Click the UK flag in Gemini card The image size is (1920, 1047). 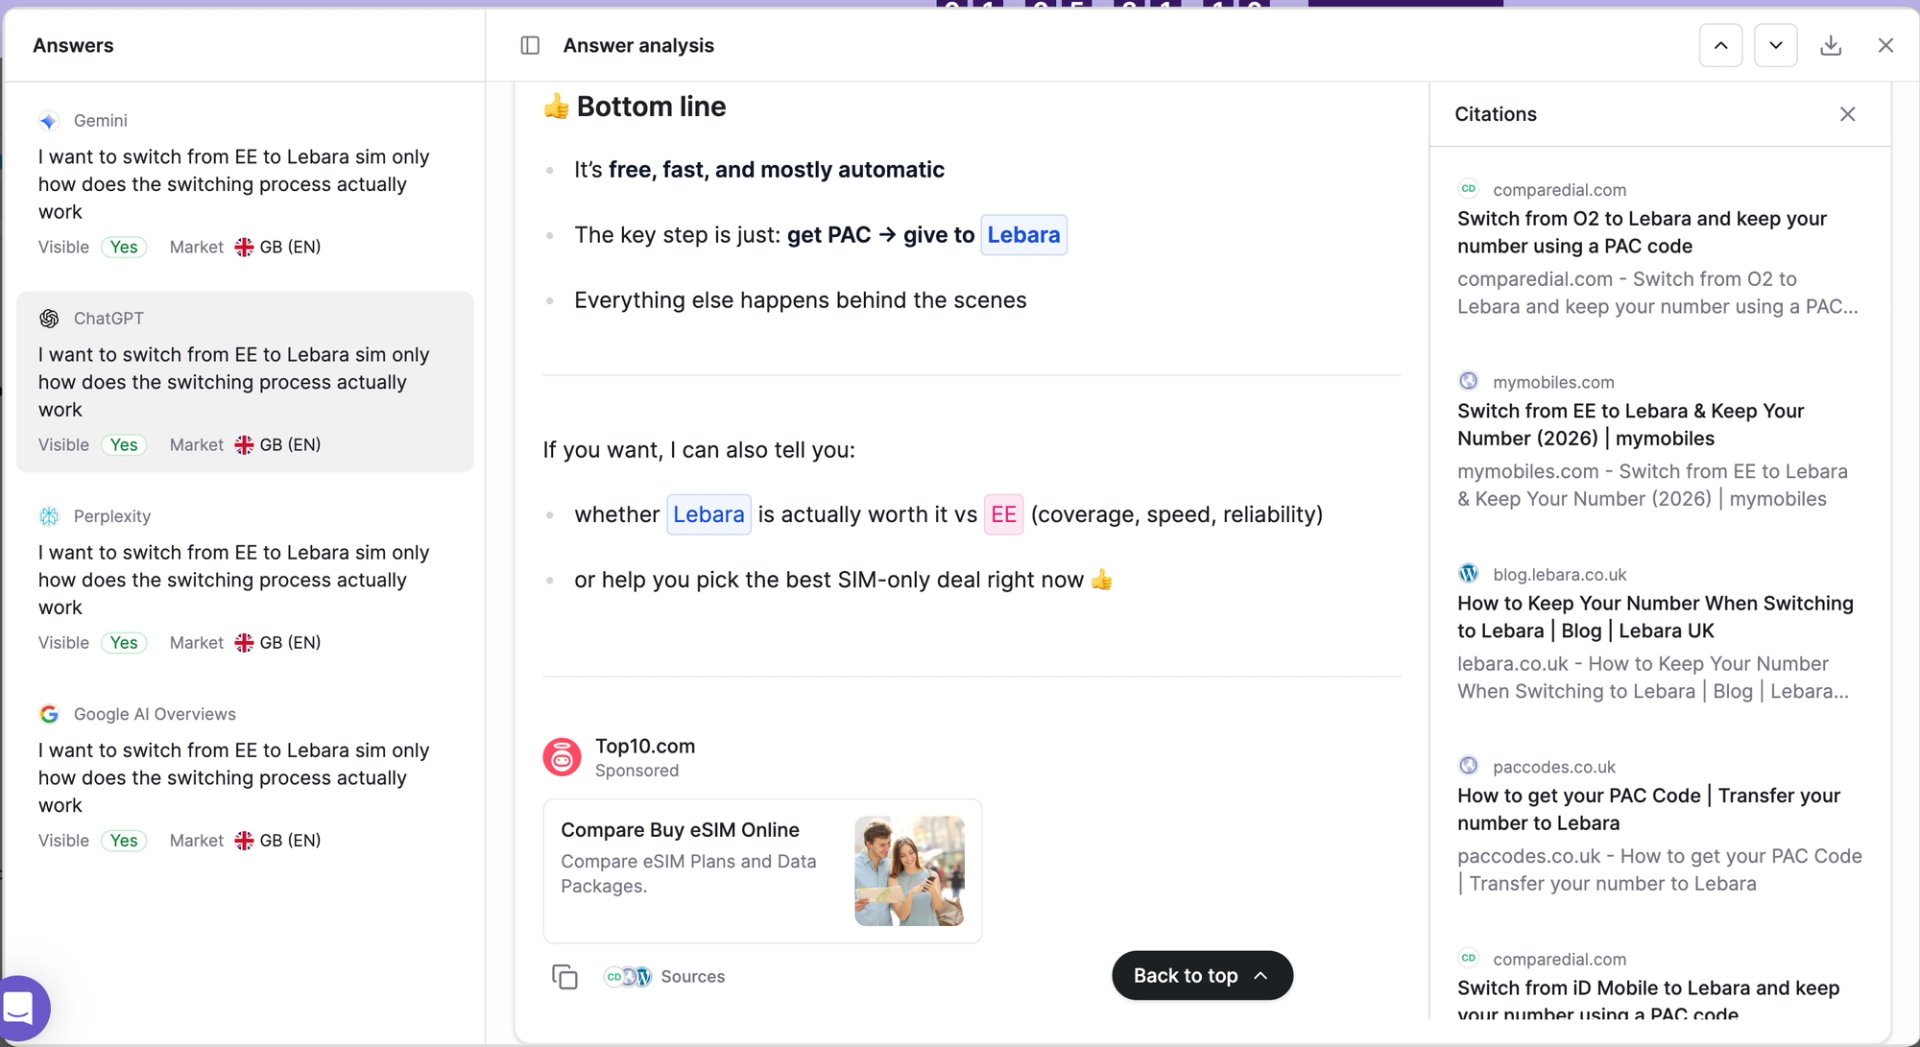[244, 247]
